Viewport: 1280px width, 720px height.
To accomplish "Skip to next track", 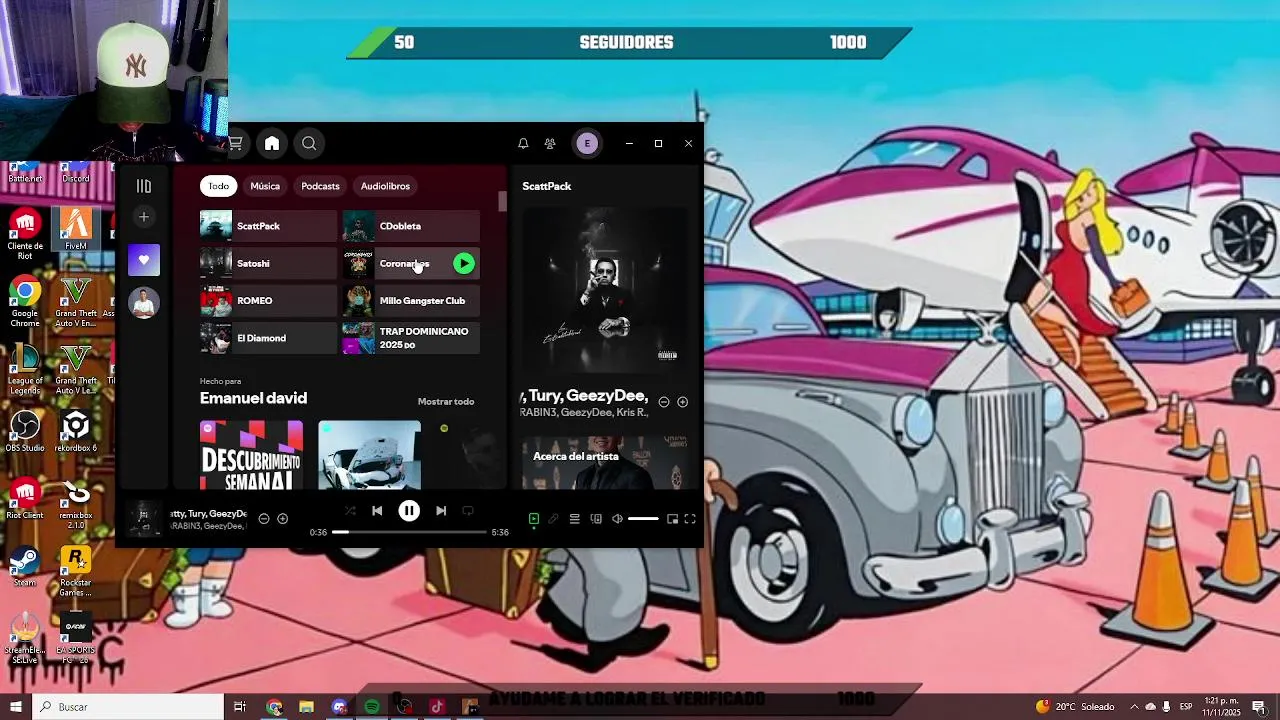I will (441, 511).
